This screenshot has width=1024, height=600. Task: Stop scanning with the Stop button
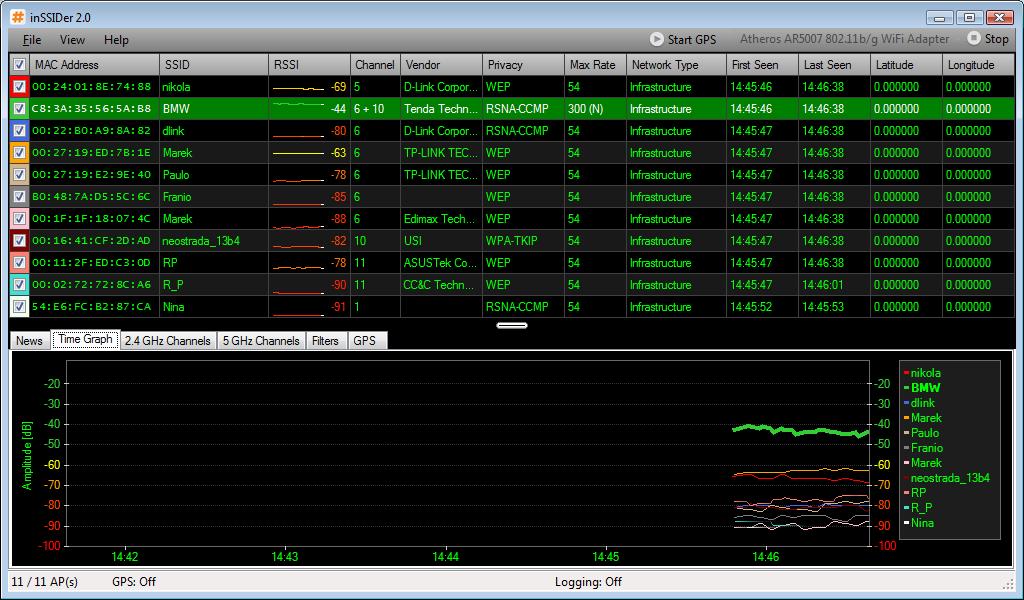coord(988,39)
